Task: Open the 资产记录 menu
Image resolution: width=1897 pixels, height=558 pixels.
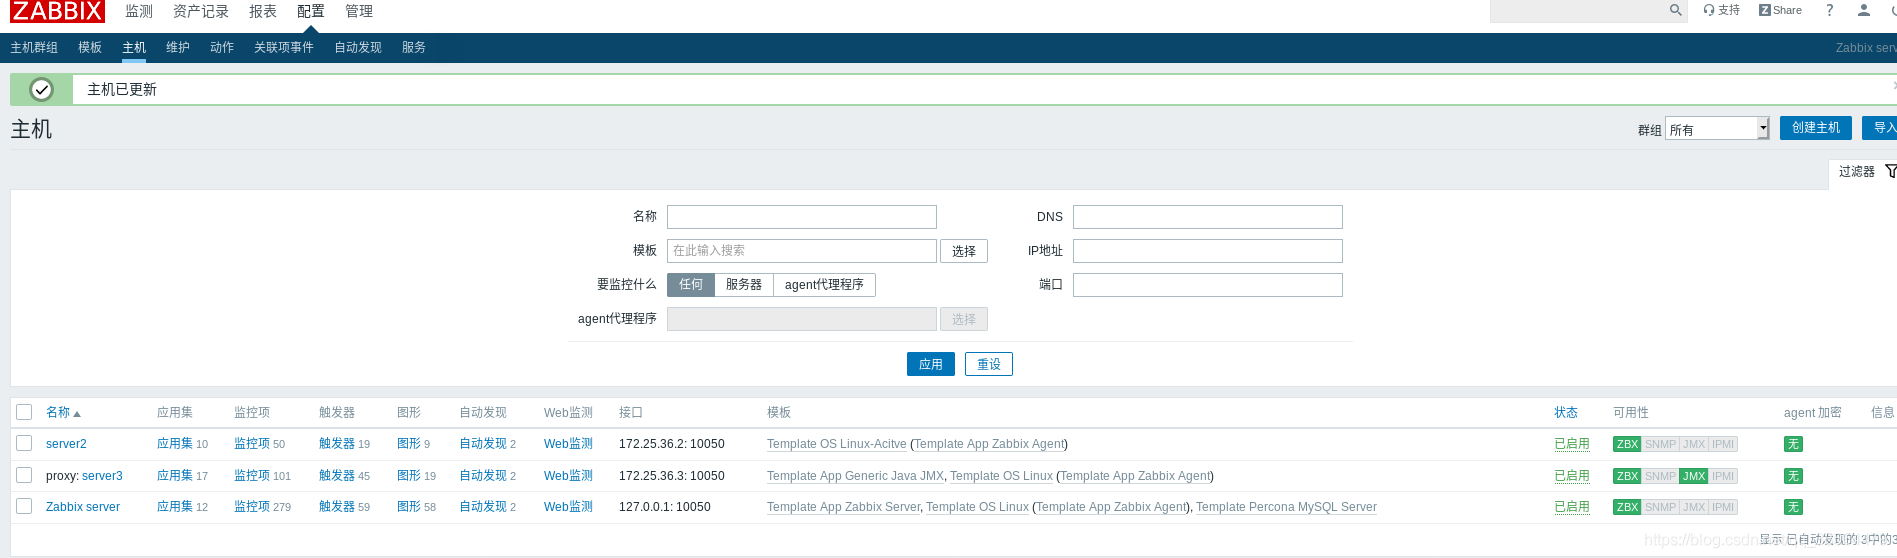Action: pos(201,11)
